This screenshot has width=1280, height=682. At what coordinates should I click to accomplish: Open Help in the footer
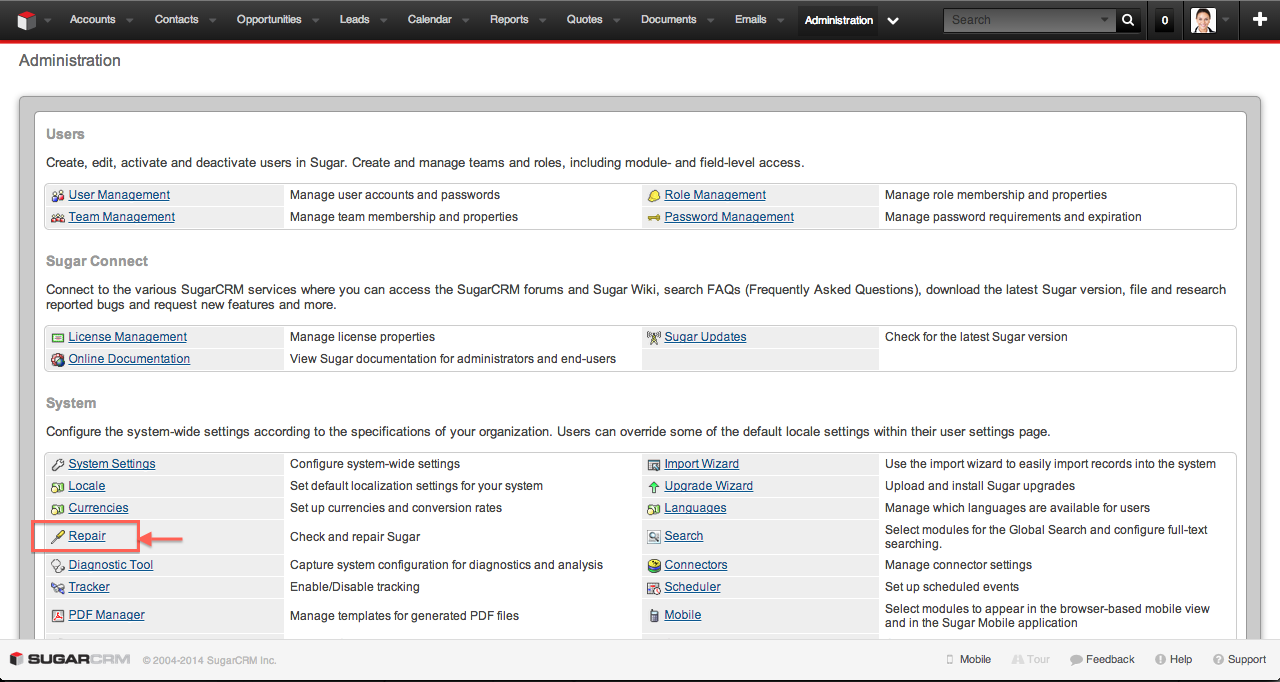(1173, 660)
